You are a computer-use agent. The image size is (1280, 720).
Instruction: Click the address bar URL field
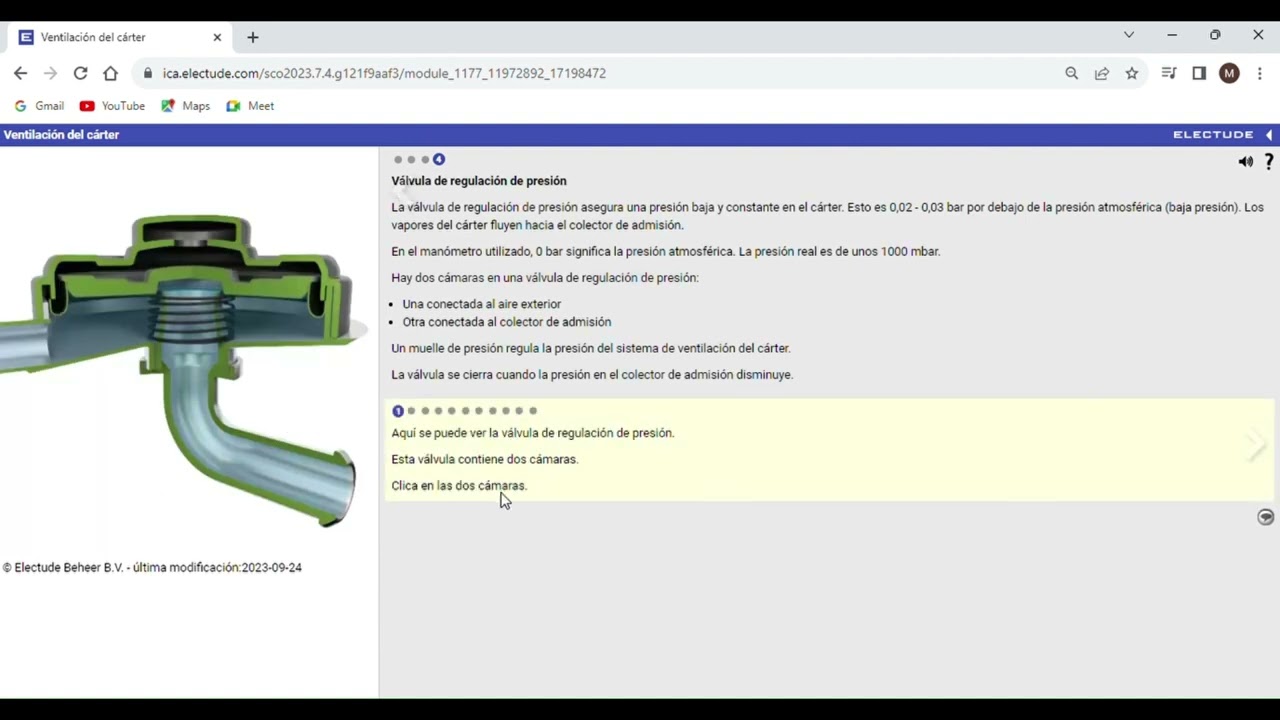coord(600,73)
